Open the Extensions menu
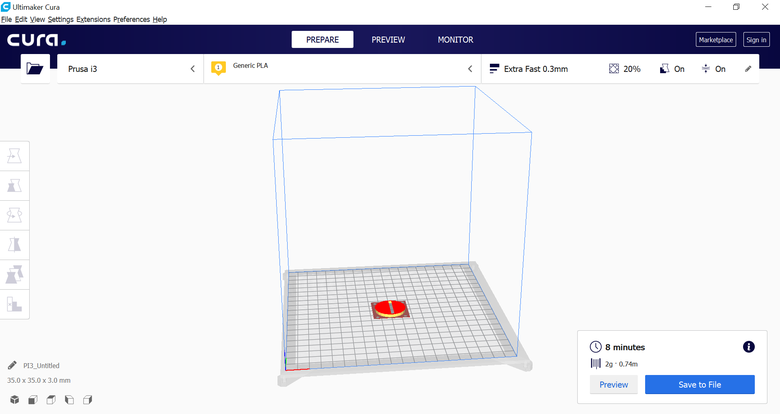The image size is (780, 414). (94, 19)
